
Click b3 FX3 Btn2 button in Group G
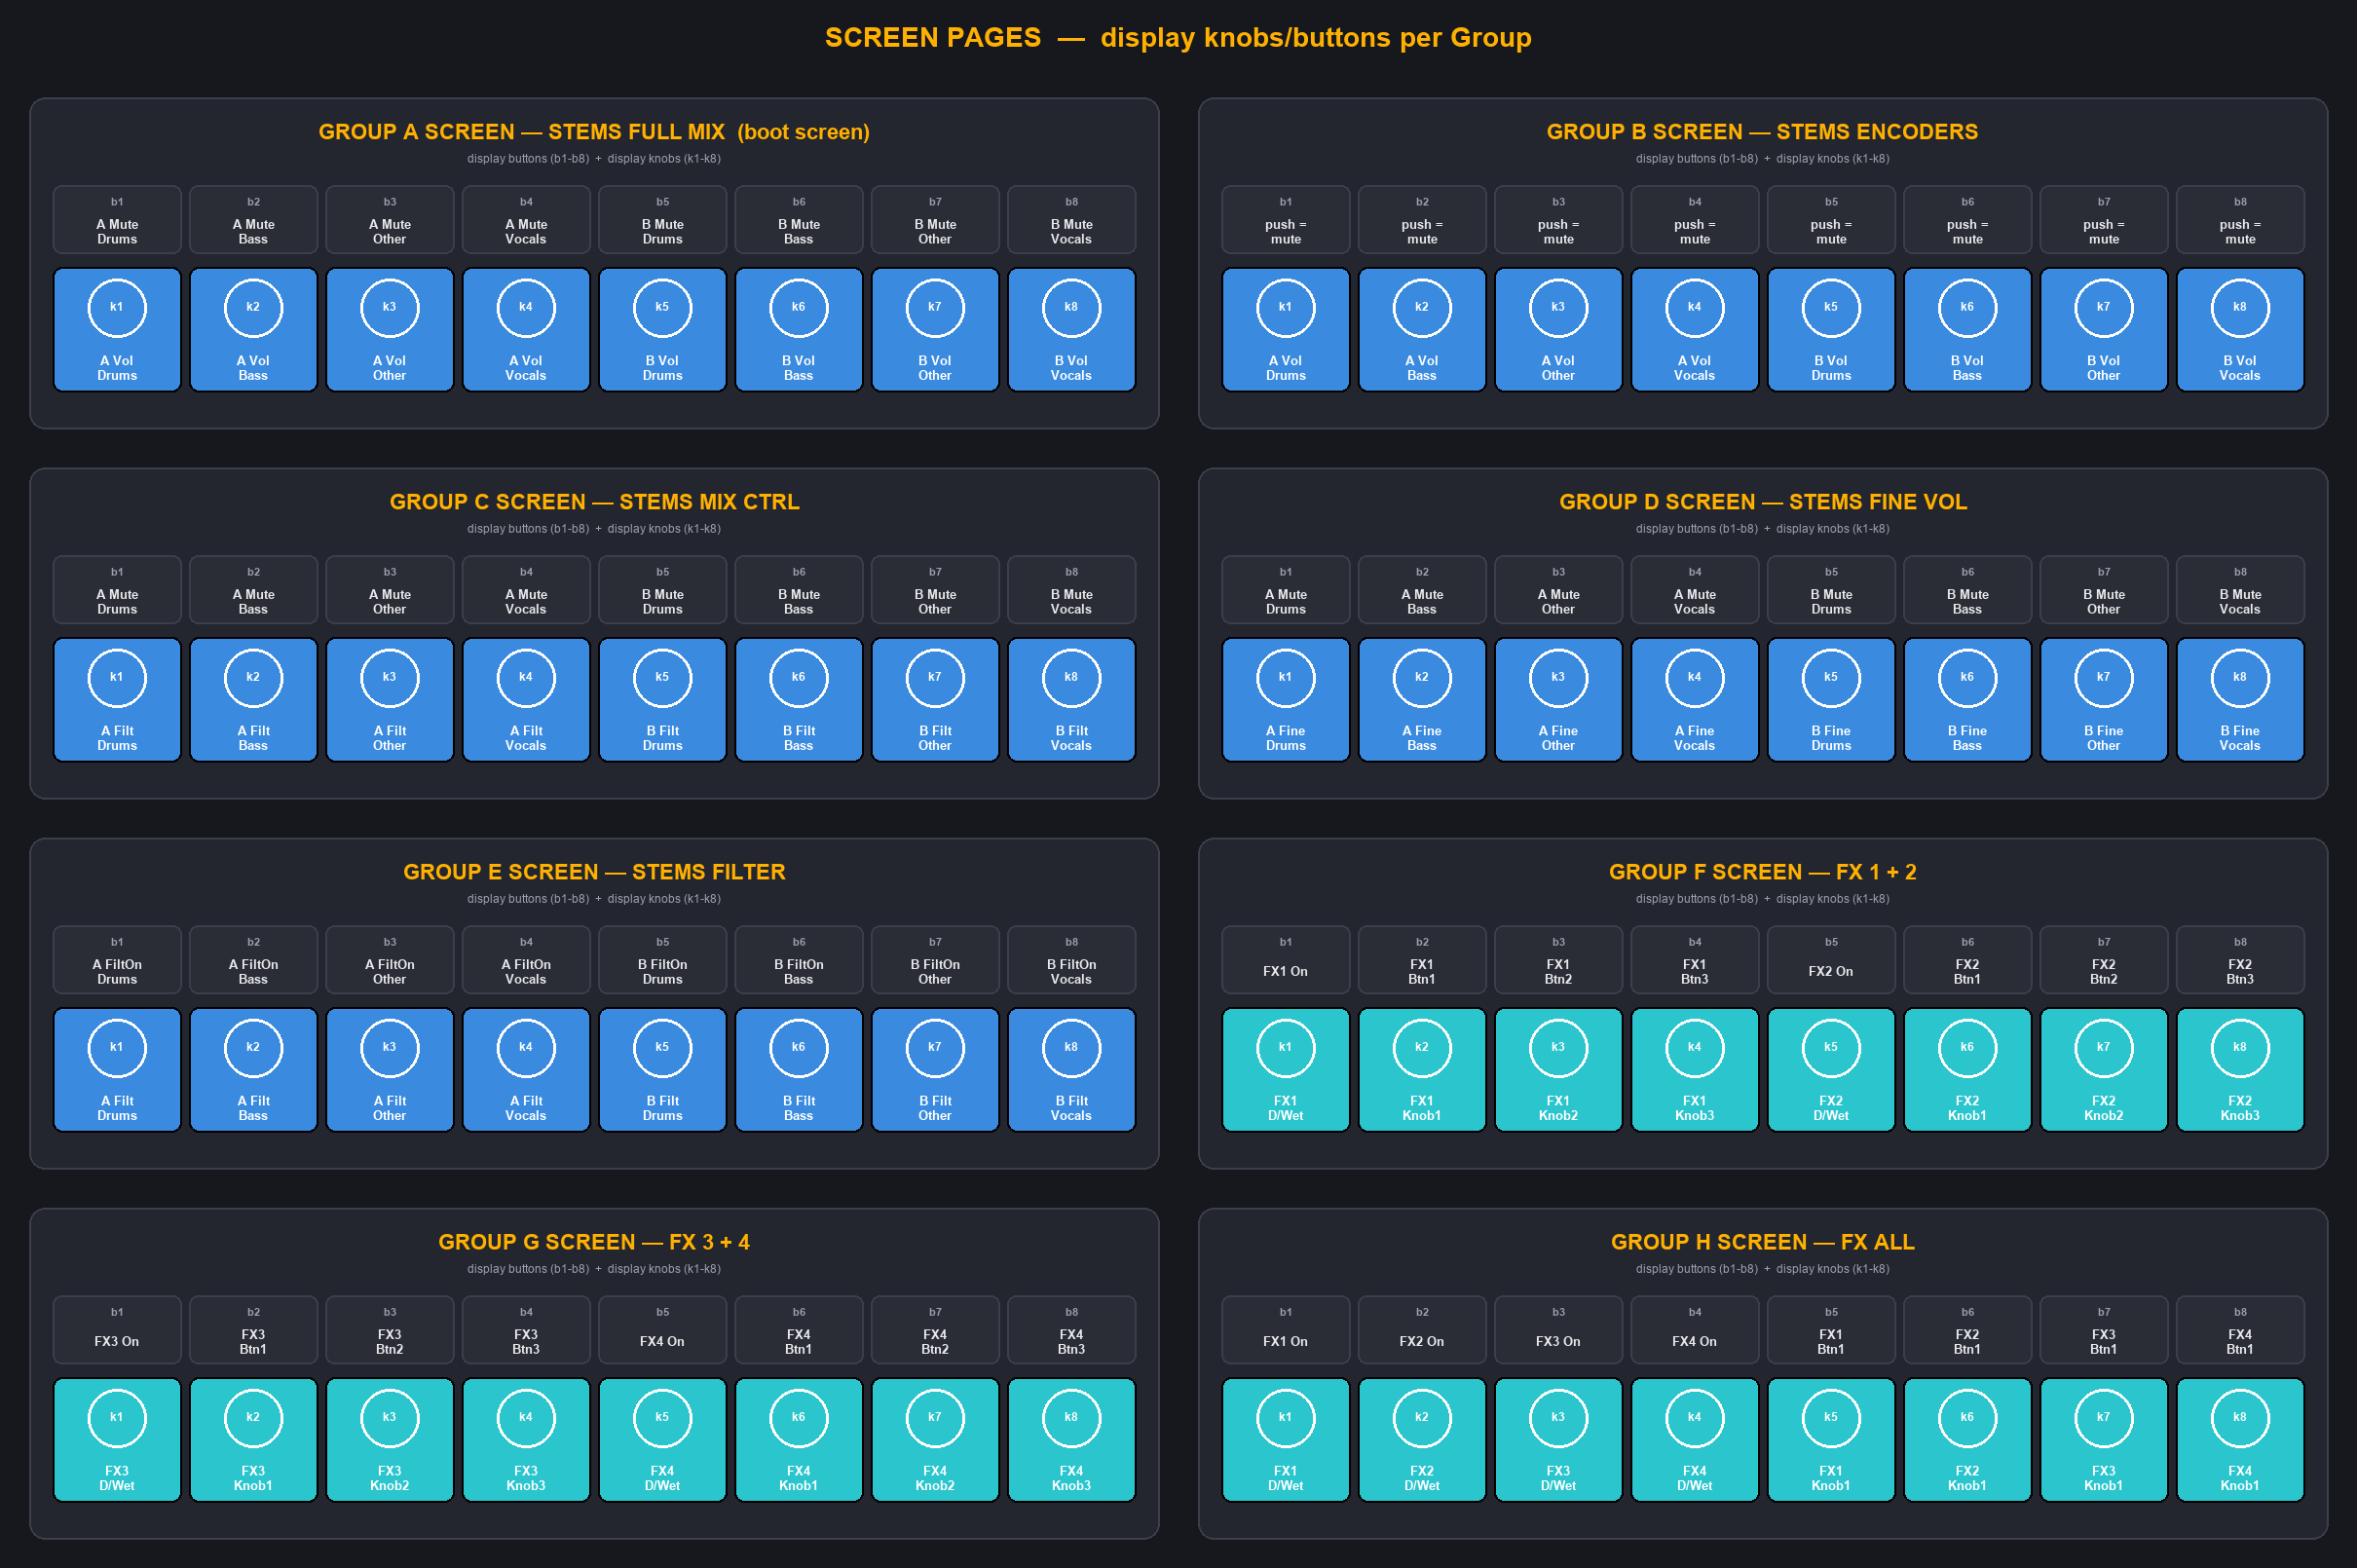(x=390, y=1329)
